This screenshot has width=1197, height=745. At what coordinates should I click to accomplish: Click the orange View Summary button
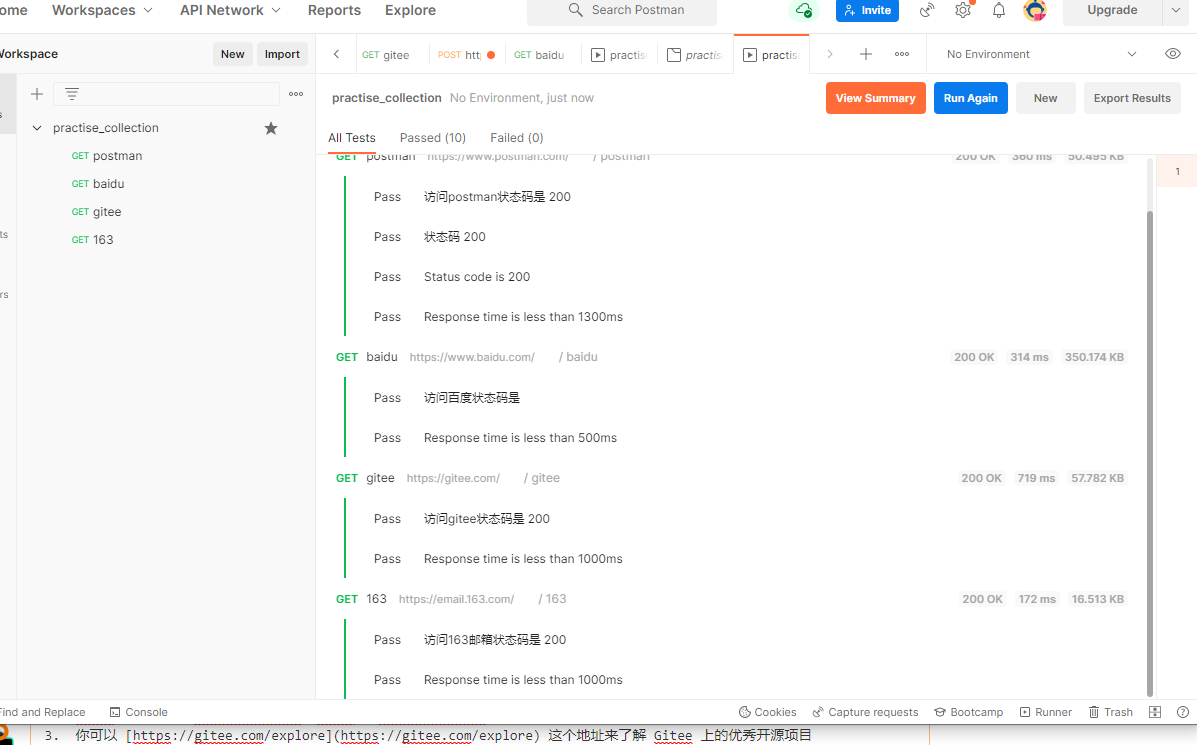[876, 98]
